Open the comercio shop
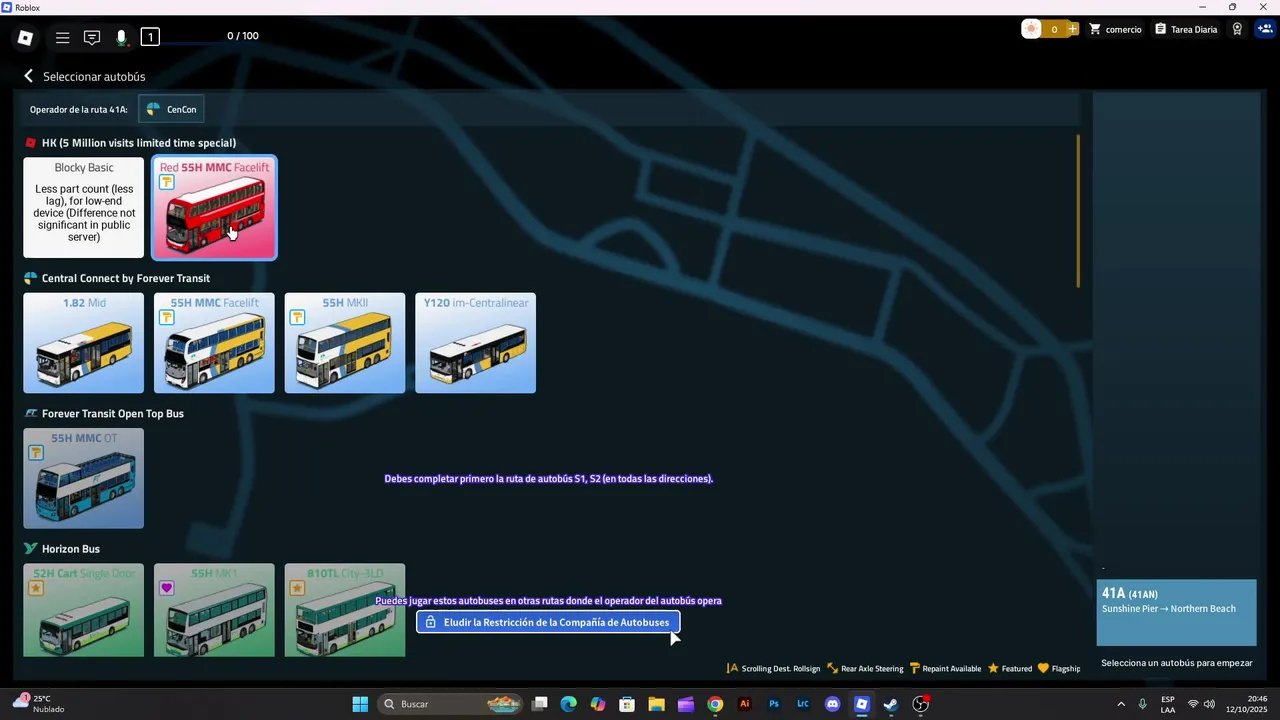 click(x=1115, y=29)
